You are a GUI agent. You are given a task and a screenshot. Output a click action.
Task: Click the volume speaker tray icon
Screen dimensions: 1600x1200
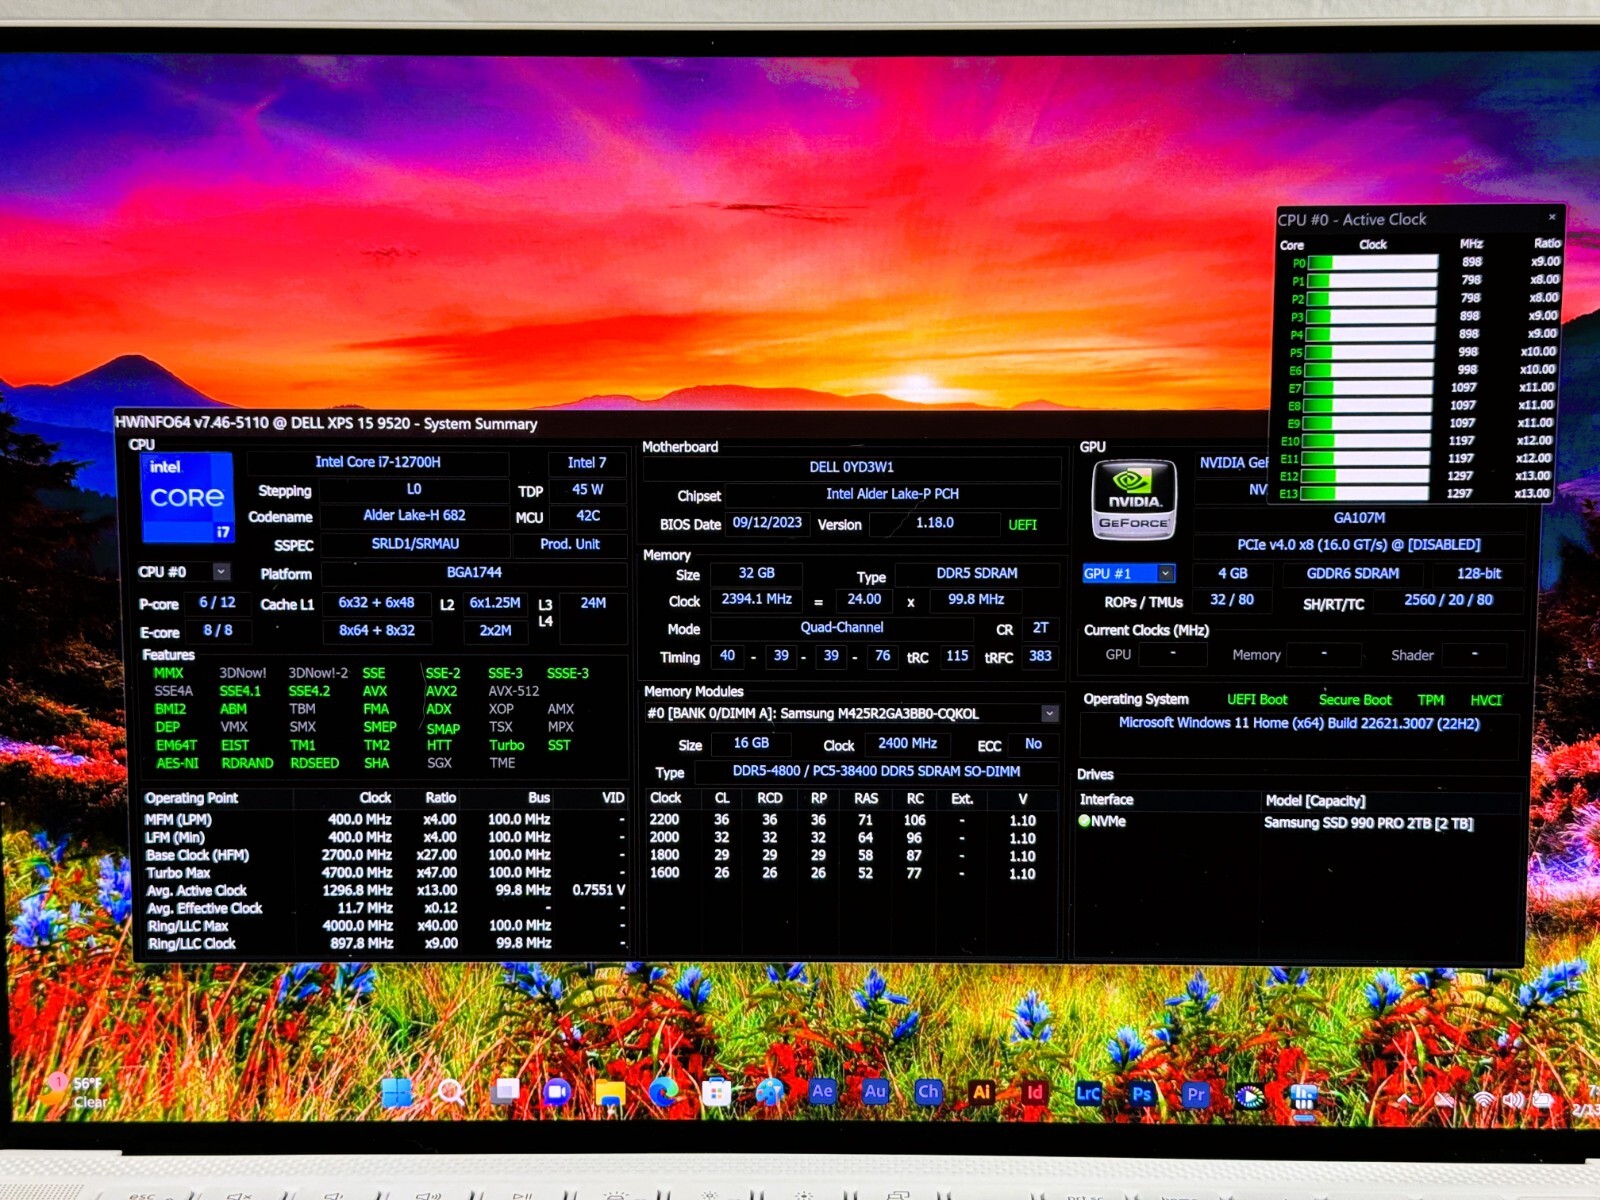(x=1512, y=1100)
